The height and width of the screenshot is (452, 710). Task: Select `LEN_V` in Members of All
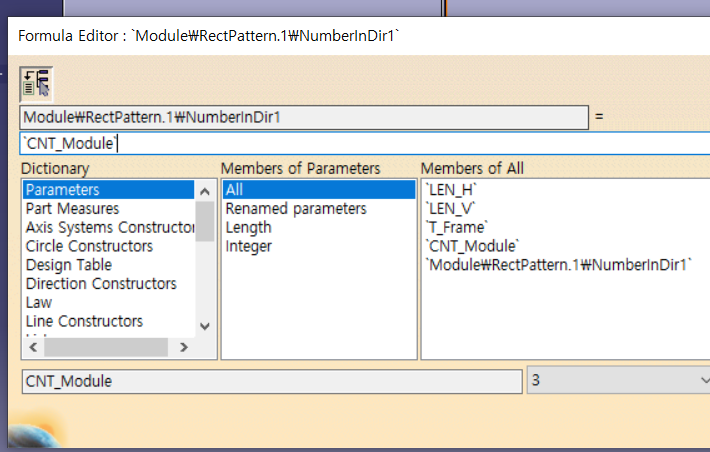point(451,208)
